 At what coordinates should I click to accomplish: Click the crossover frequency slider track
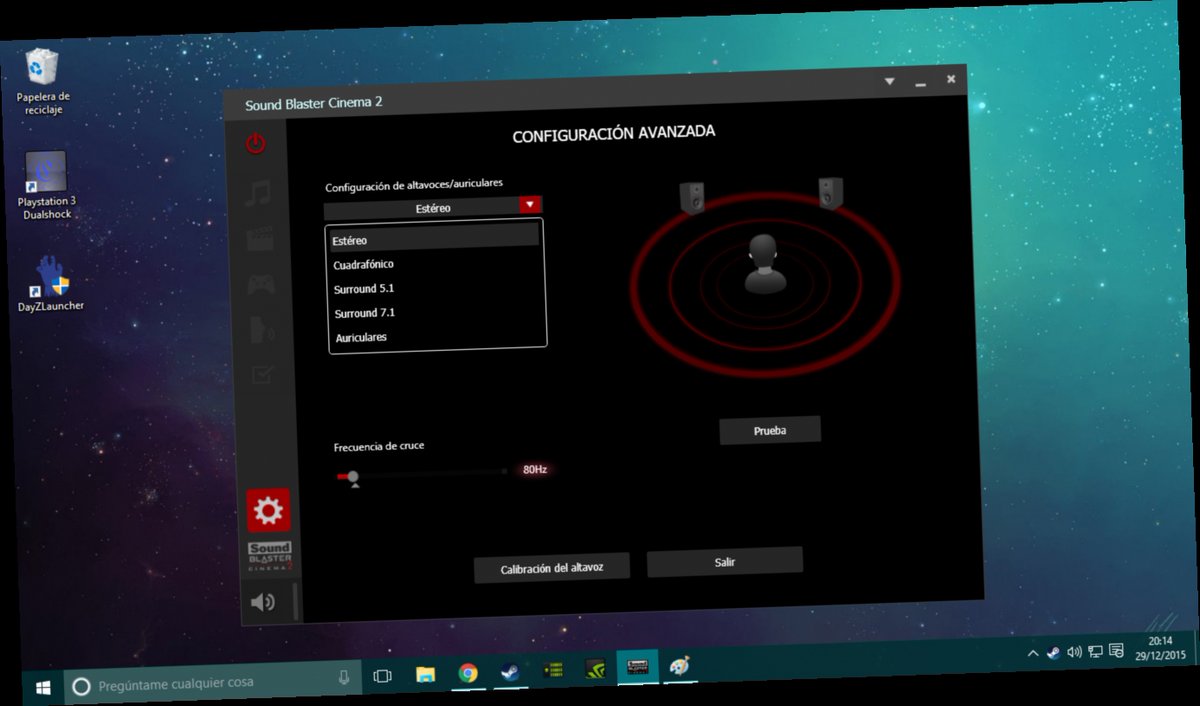[x=424, y=473]
